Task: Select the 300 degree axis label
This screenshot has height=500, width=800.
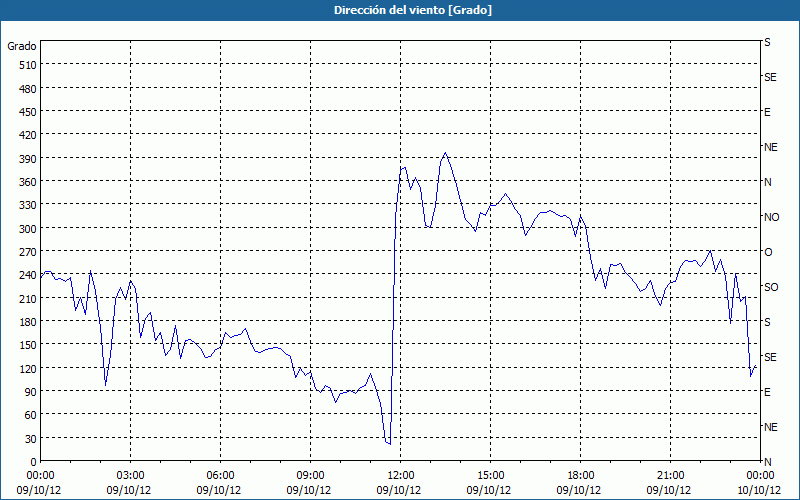Action: pyautogui.click(x=28, y=229)
